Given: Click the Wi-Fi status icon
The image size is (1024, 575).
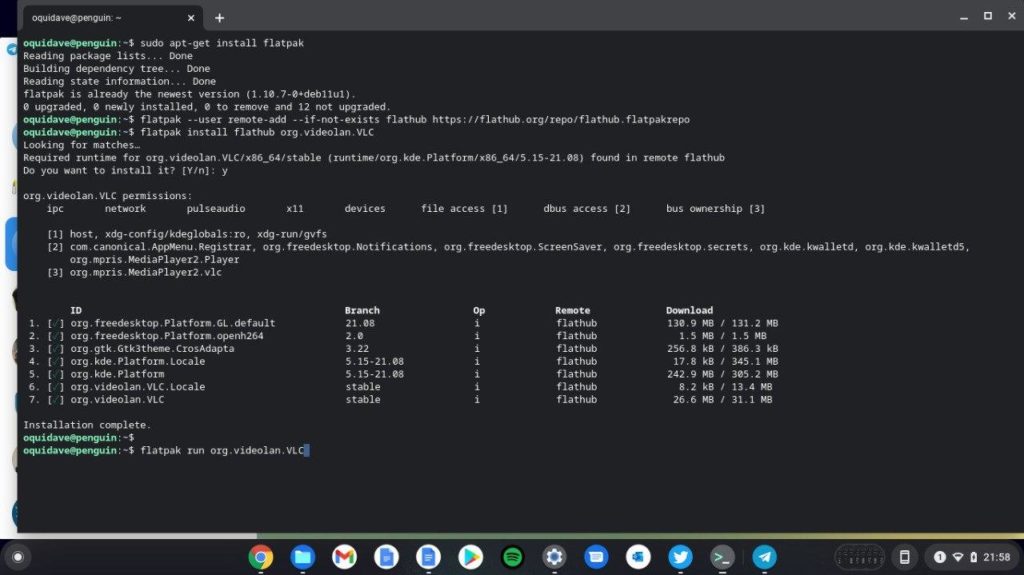Looking at the screenshot, I should coord(957,557).
